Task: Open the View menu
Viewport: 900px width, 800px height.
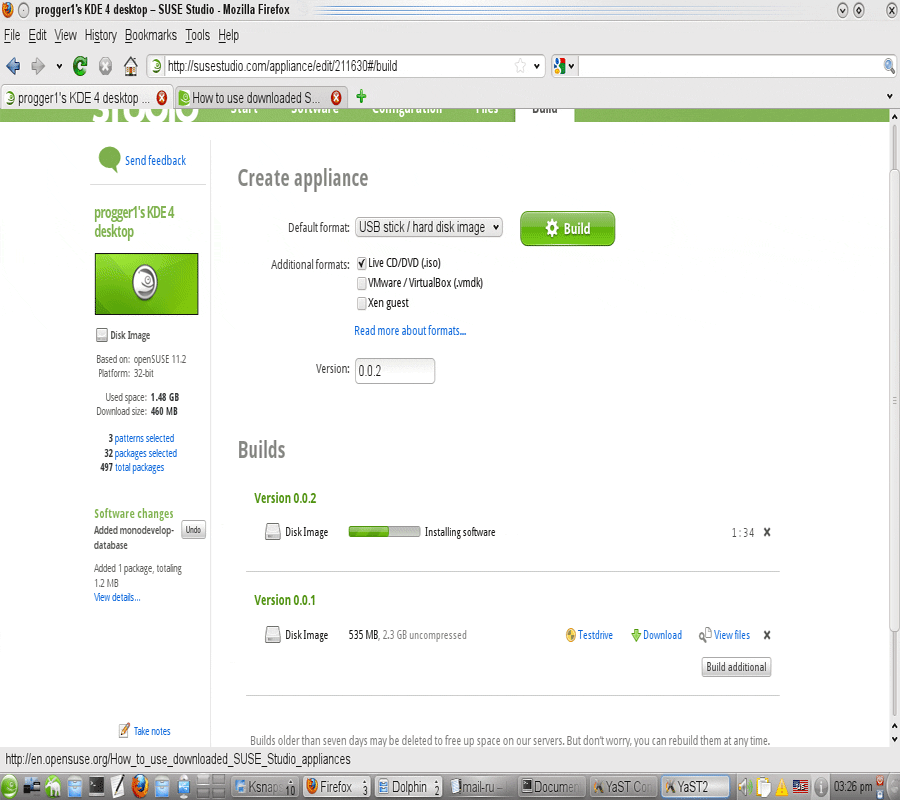Action: 65,36
